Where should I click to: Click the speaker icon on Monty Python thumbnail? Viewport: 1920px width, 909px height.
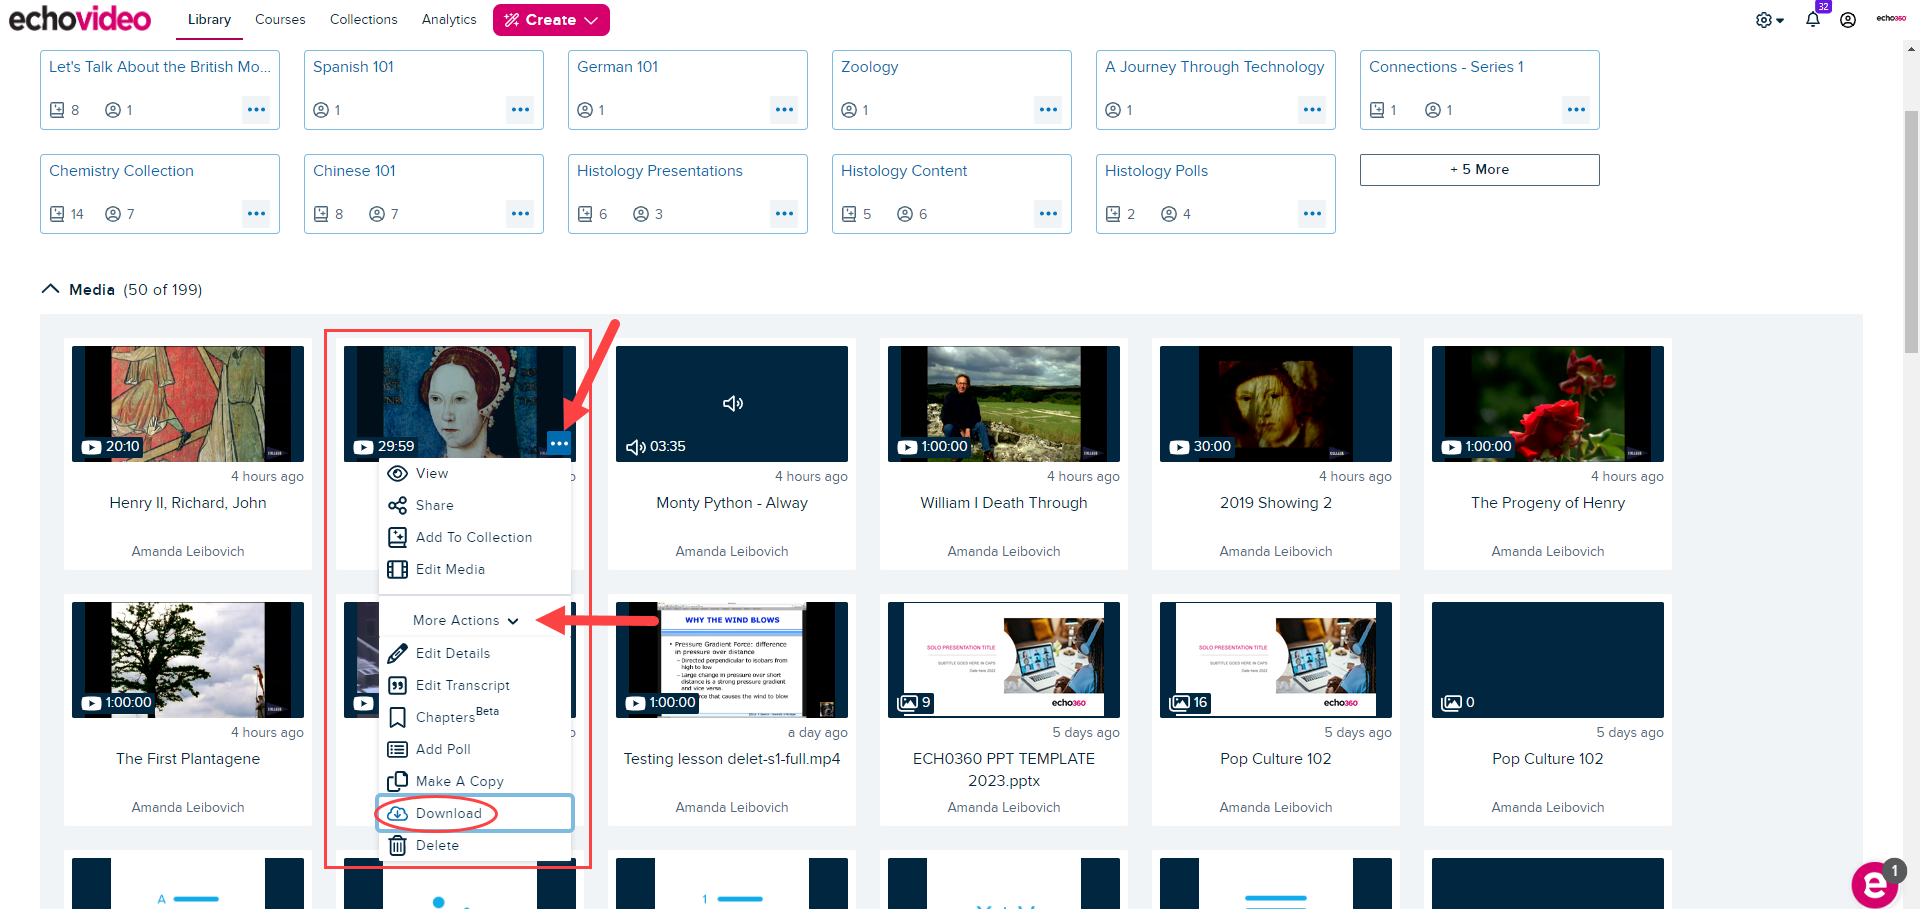pyautogui.click(x=733, y=403)
